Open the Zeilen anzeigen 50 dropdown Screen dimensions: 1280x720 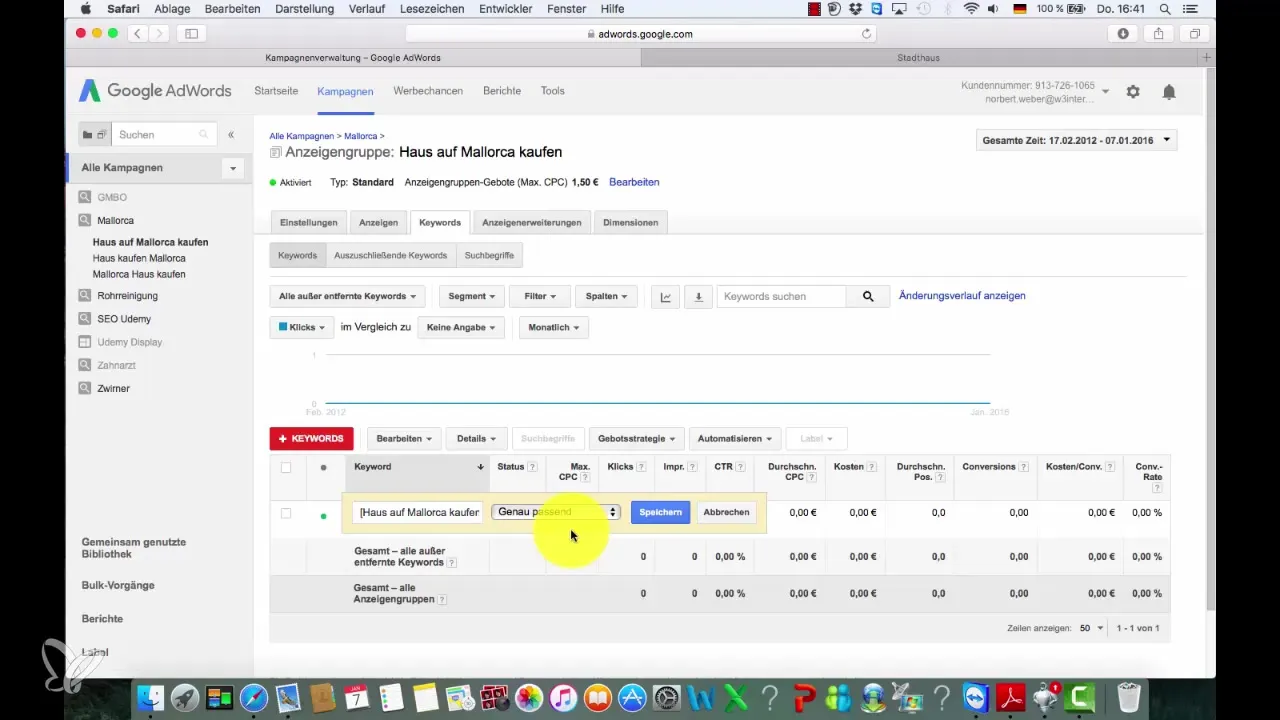[x=1091, y=628]
